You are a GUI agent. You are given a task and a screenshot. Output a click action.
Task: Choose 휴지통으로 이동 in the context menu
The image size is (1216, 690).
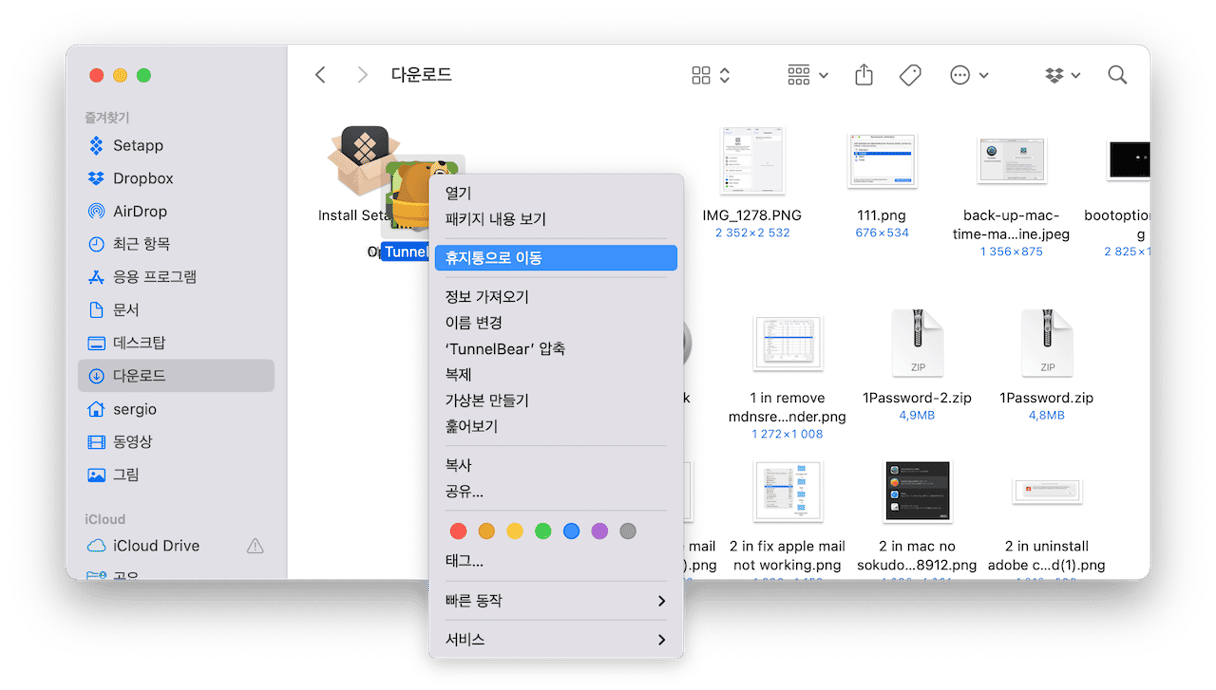(x=556, y=258)
